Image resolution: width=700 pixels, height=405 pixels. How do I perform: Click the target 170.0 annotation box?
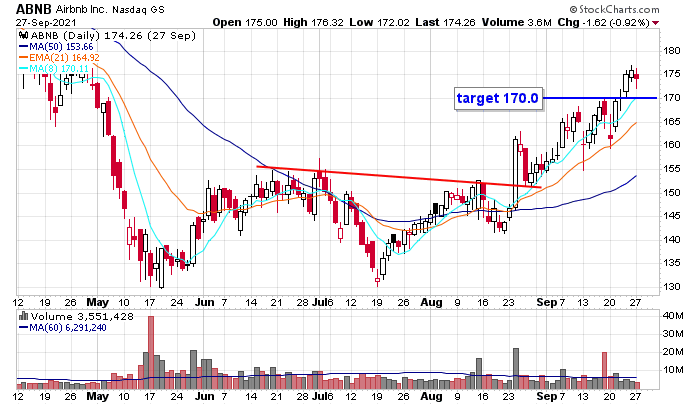coord(499,98)
